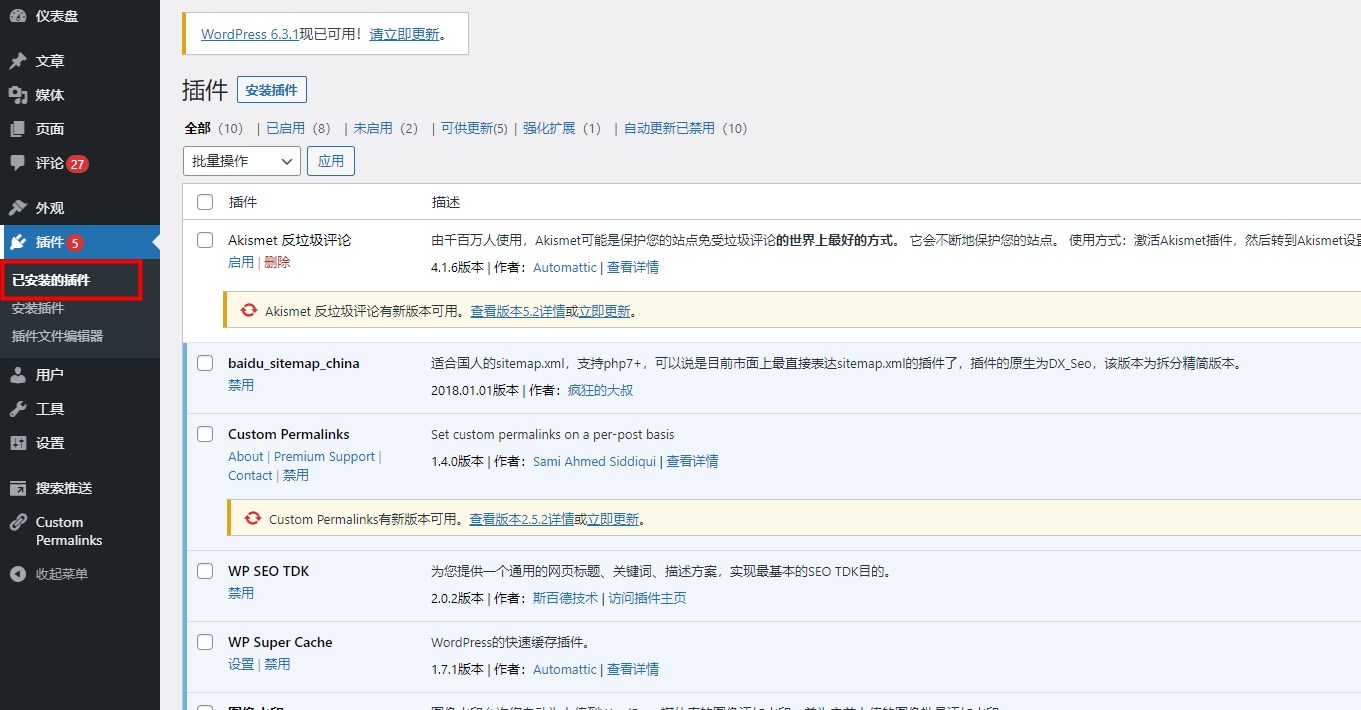
Task: Tick the Akismet 反垃圾评论 checkbox
Action: 205,240
